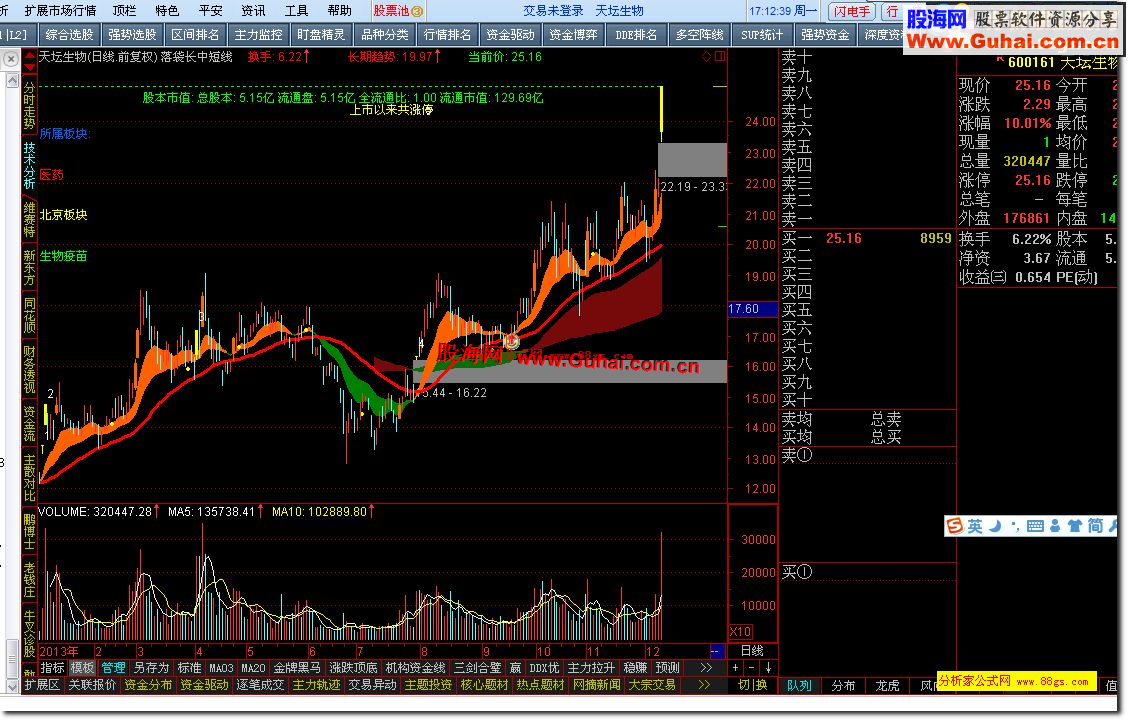The image size is (1128, 720).
Task: Select the 同花顺 sidebar tab
Action: tap(29, 314)
